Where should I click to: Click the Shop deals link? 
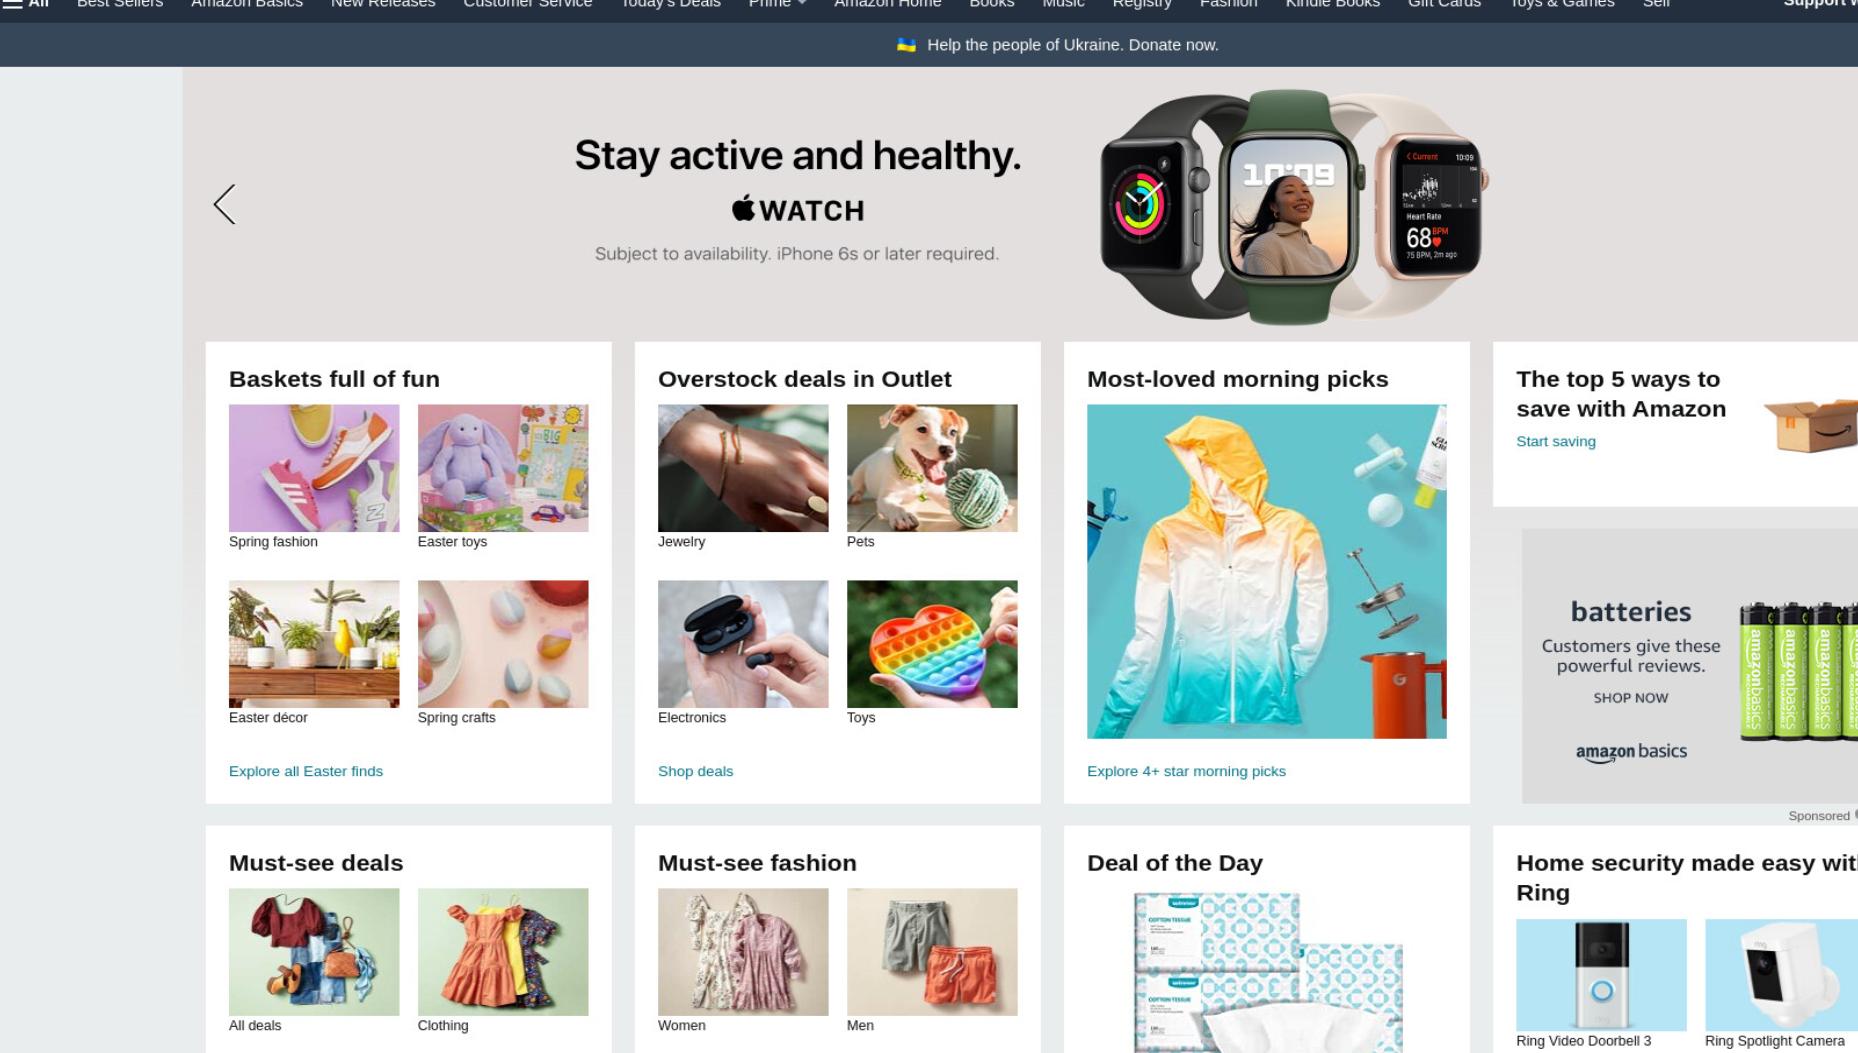coord(696,771)
